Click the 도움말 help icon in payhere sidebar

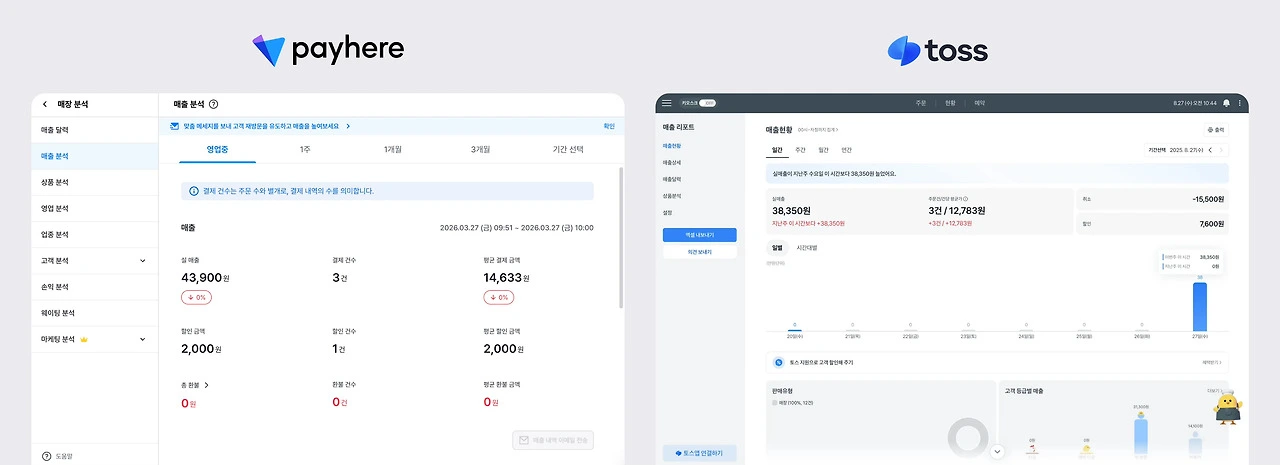(46, 456)
